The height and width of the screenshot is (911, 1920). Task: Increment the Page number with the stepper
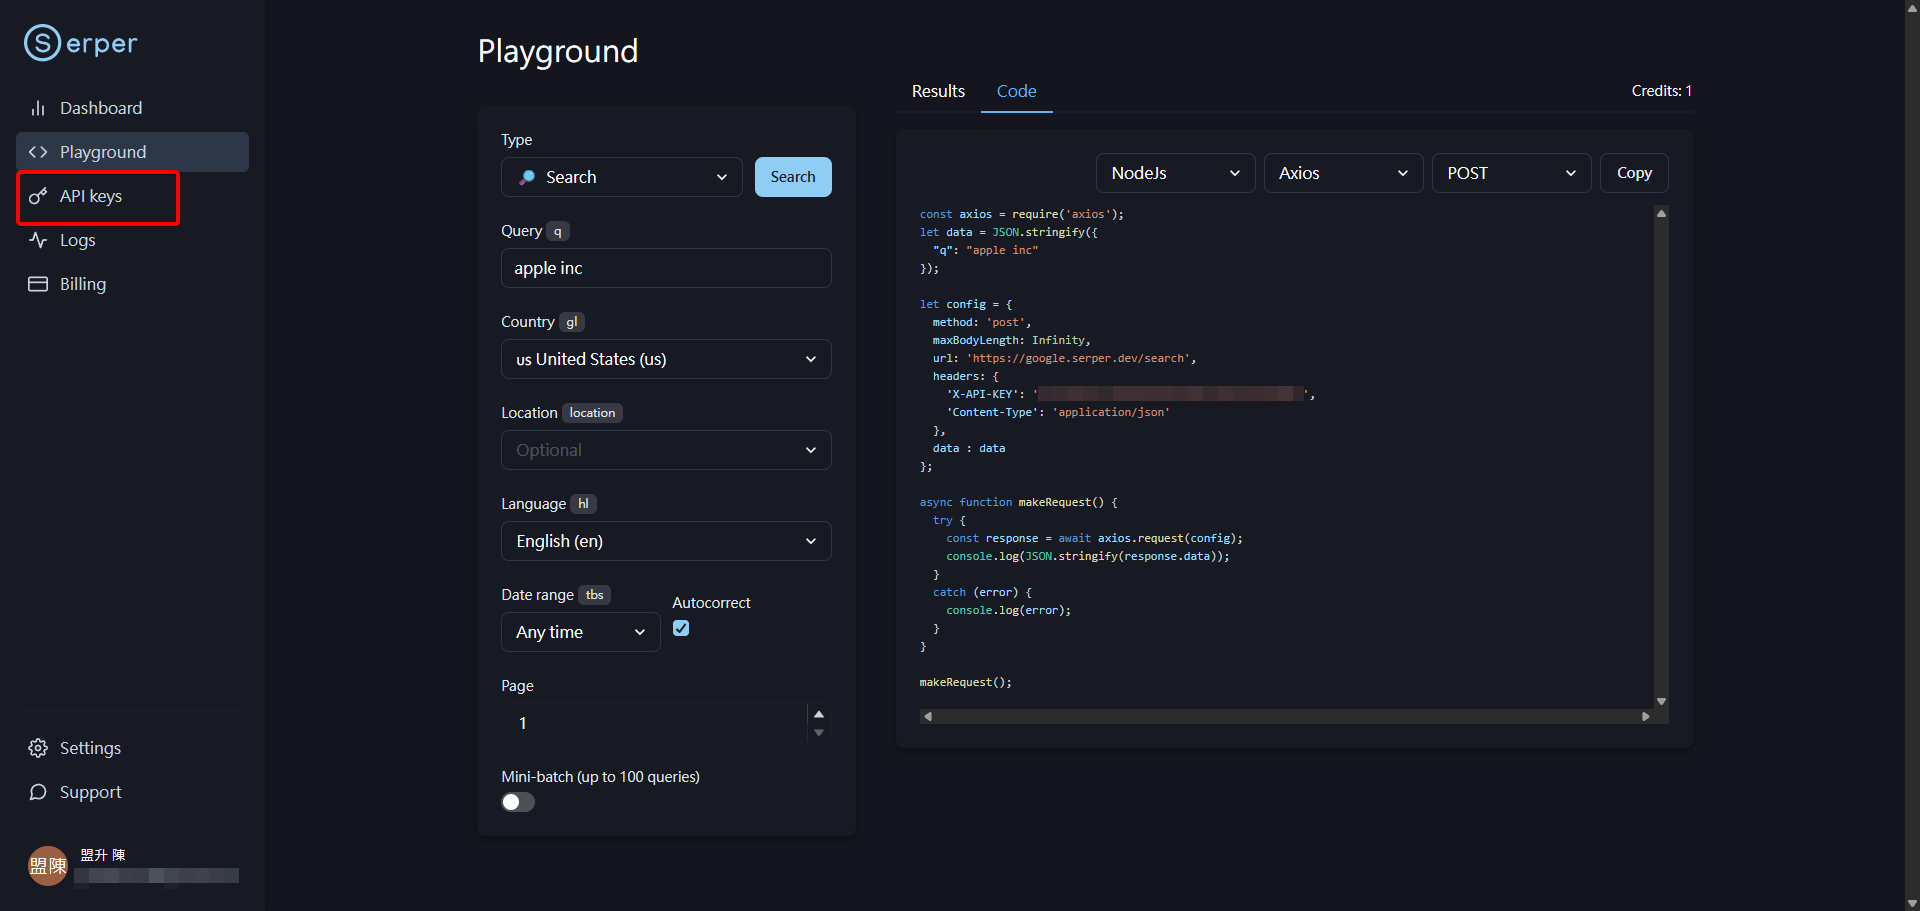pos(819,712)
